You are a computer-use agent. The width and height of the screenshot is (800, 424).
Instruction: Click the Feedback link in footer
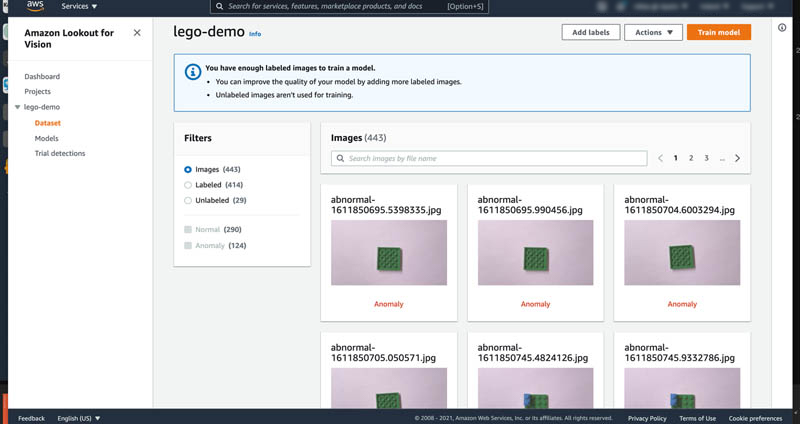tap(32, 418)
